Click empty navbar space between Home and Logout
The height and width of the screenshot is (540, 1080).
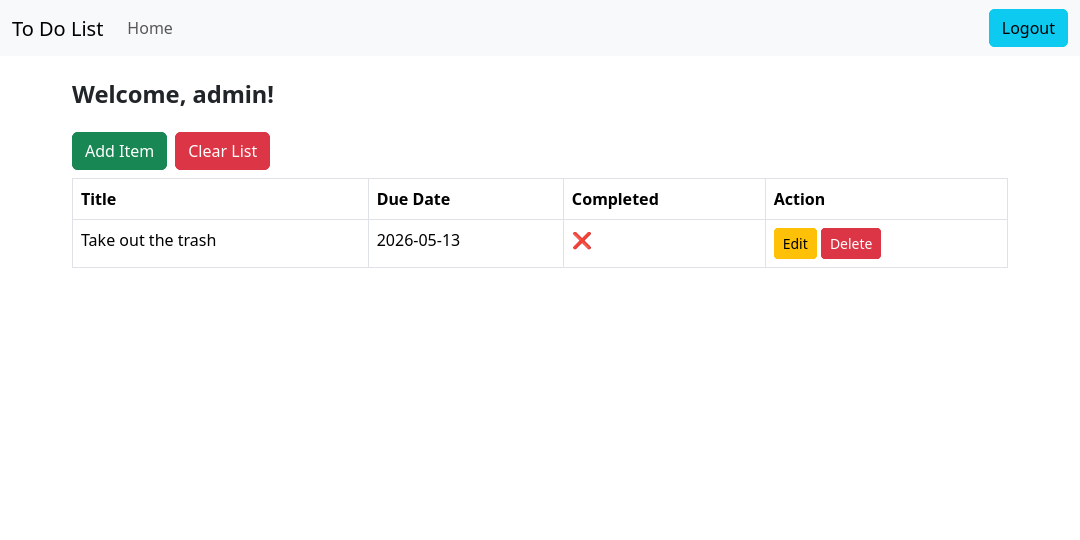coord(579,28)
